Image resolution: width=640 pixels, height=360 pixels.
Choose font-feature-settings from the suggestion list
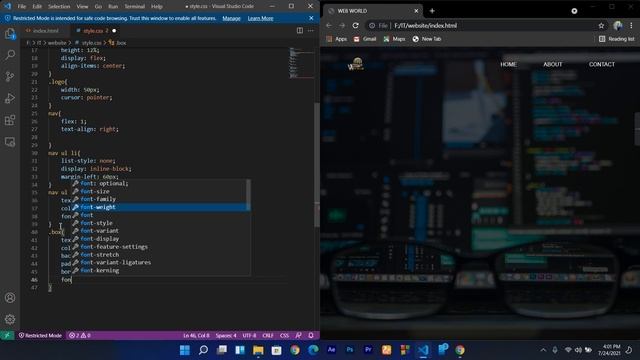[160, 247]
